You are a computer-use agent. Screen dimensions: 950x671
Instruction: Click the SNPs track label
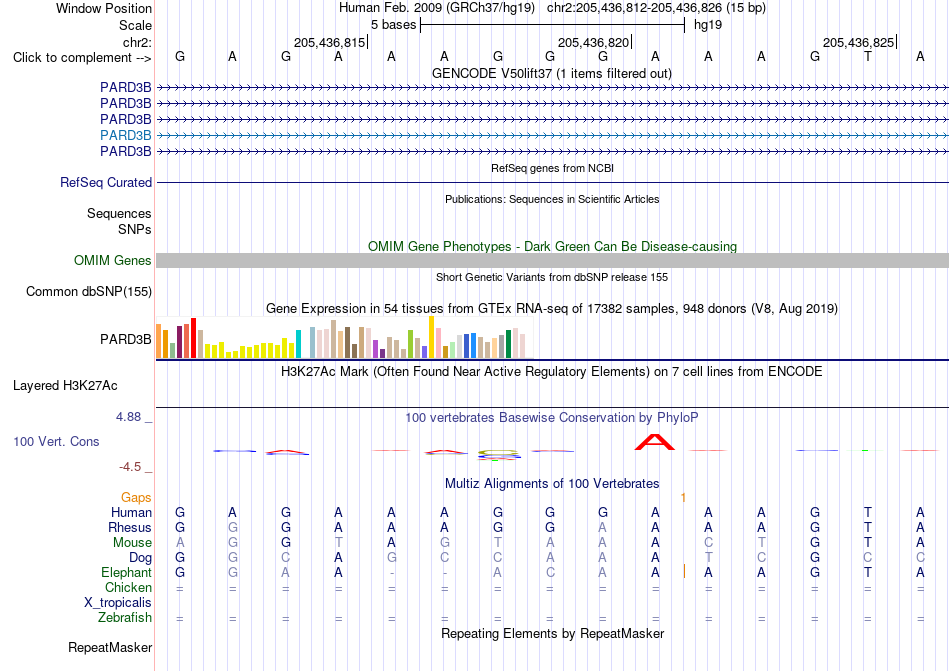(135, 230)
